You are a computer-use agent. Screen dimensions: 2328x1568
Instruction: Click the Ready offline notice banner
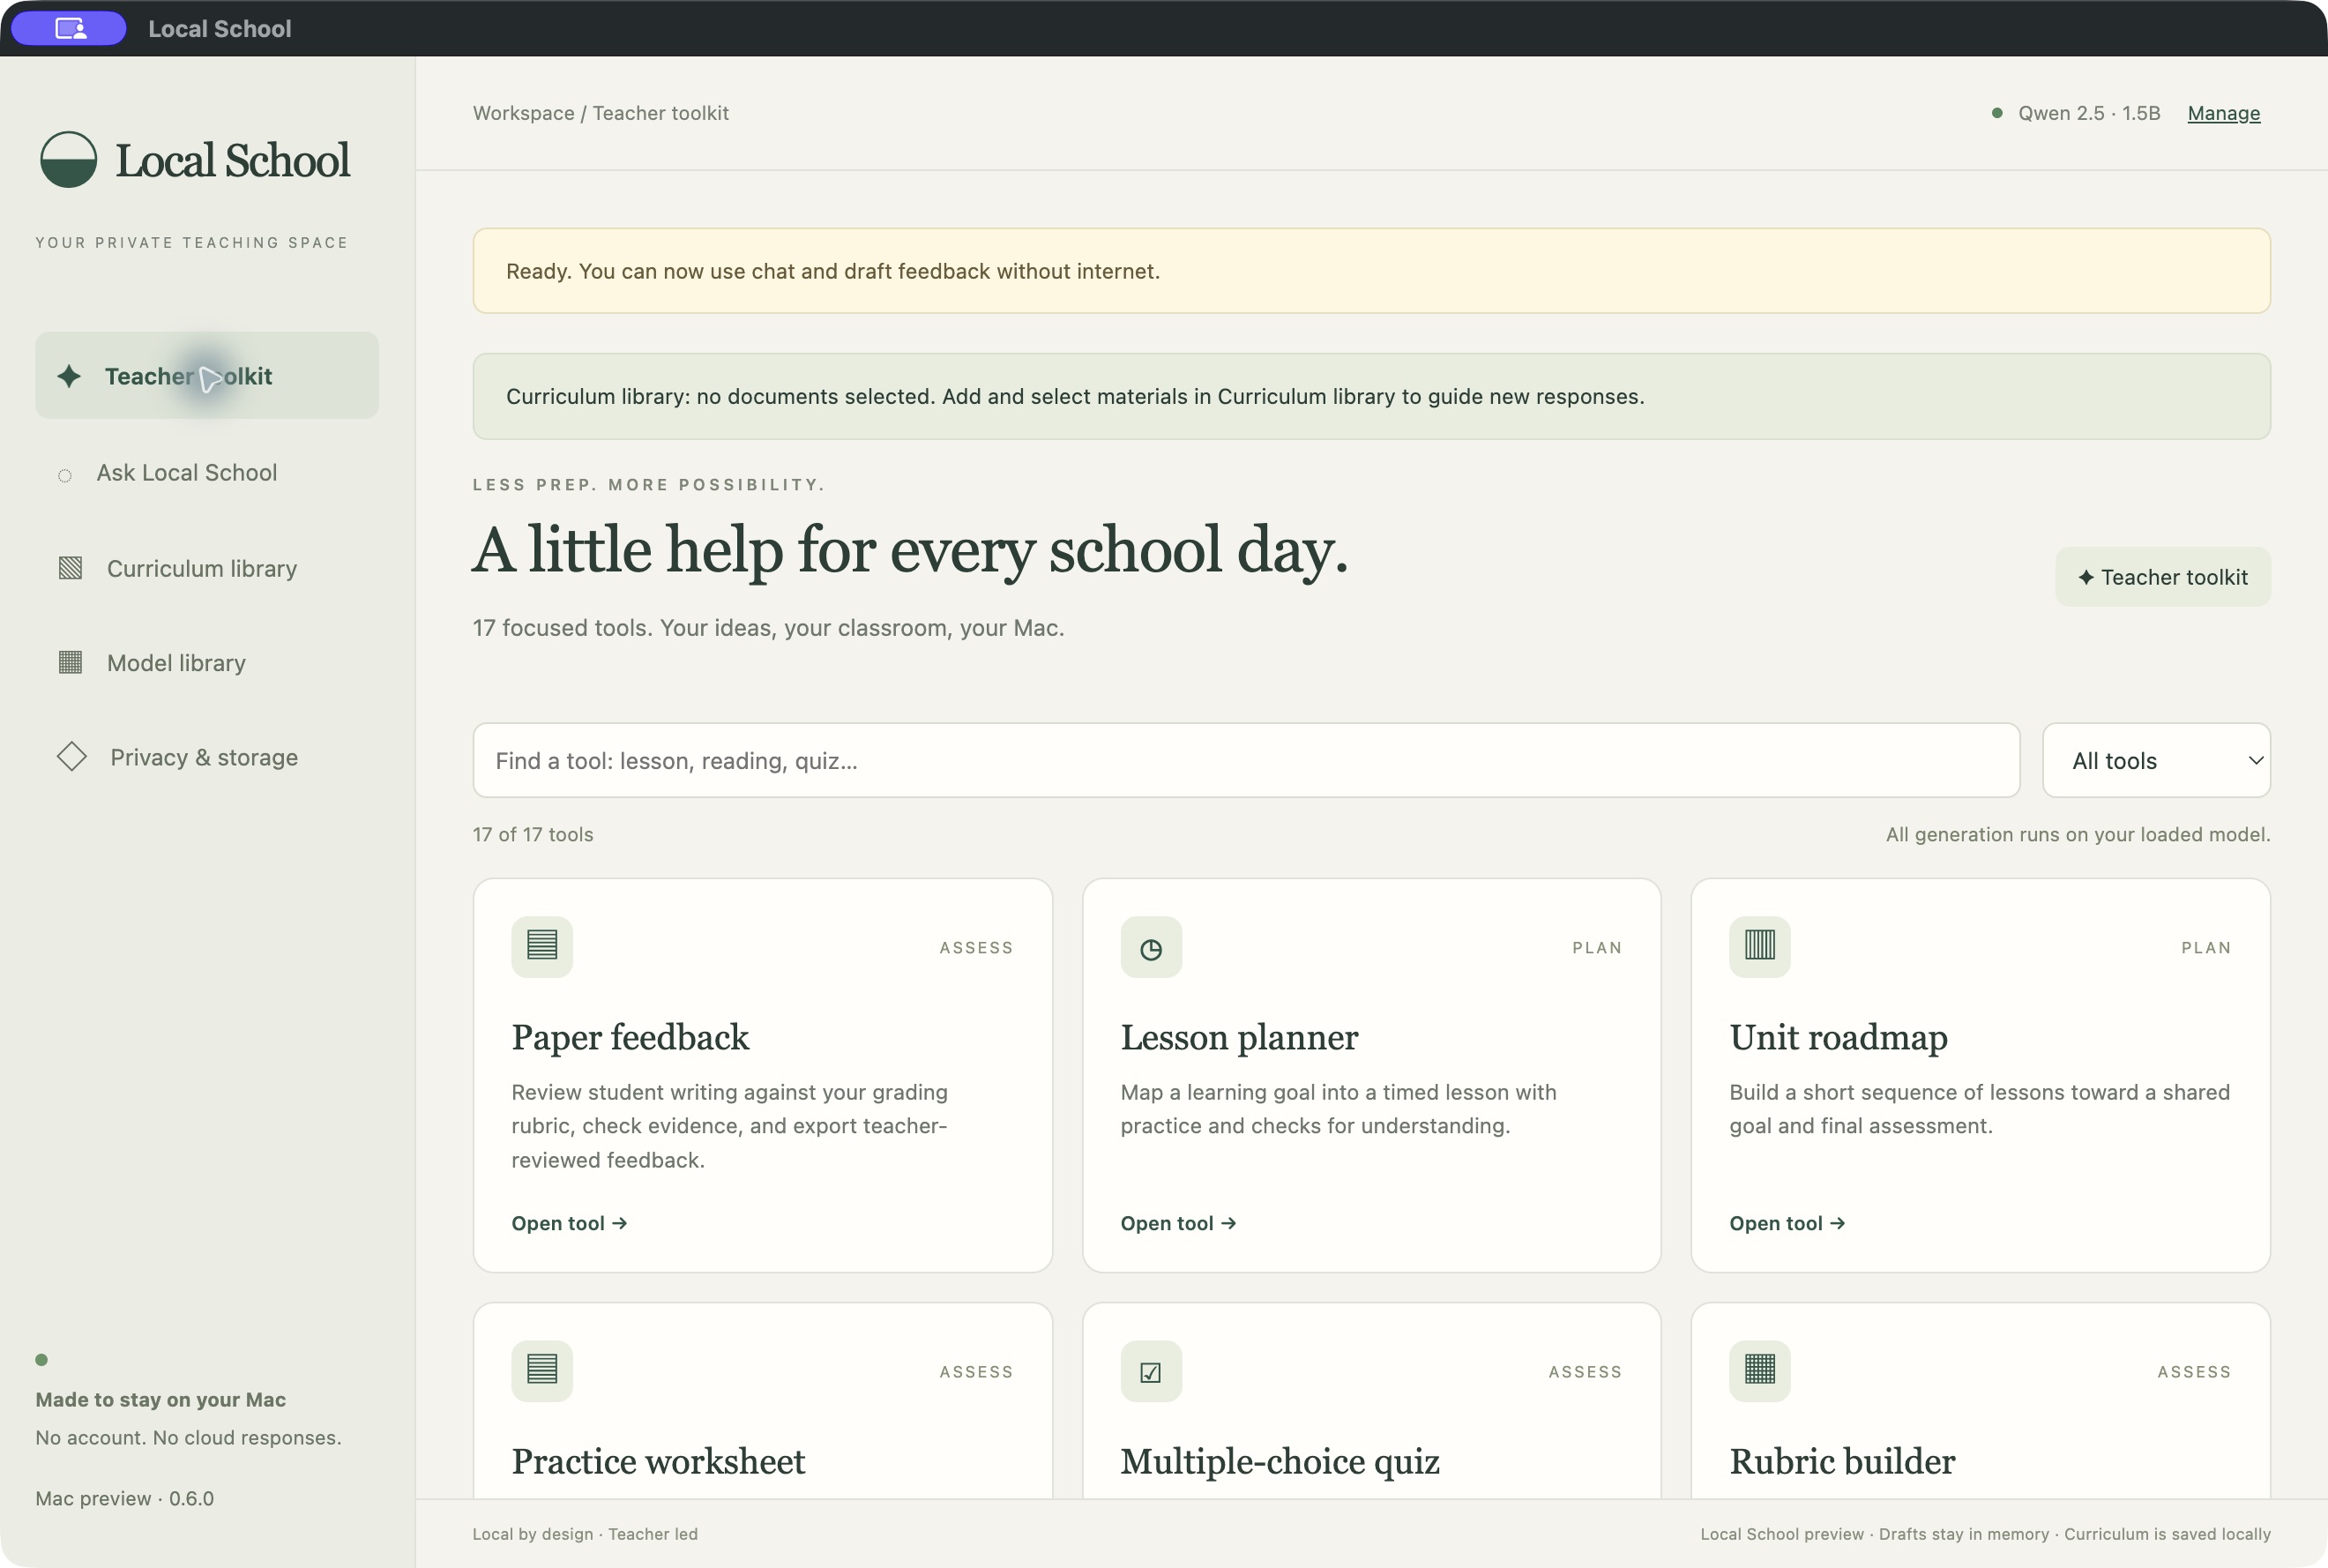(x=1371, y=271)
